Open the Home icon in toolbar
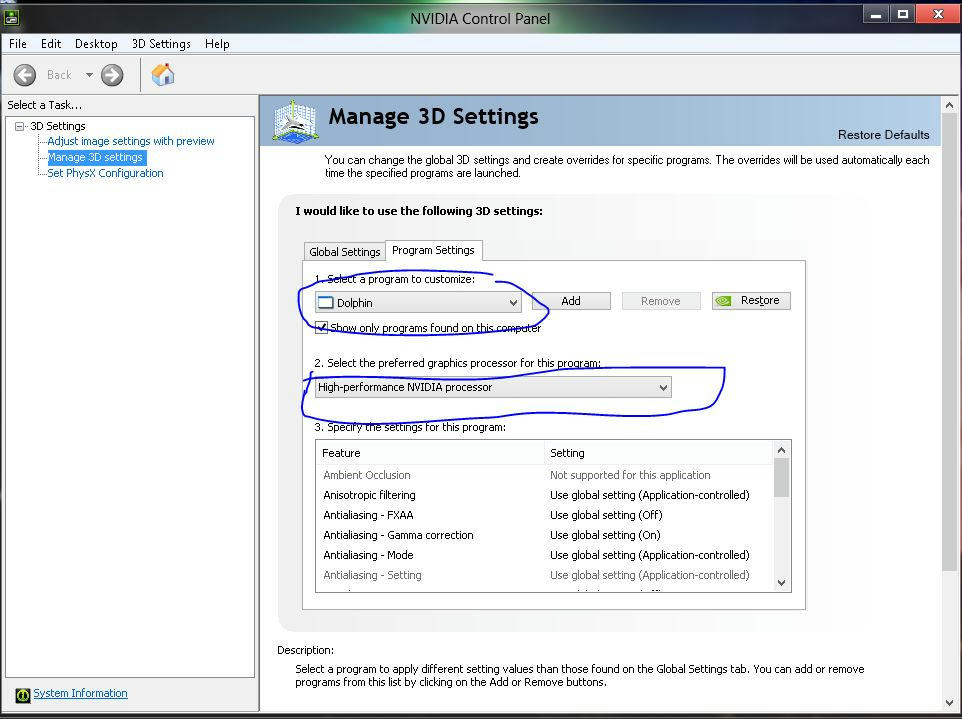Viewport: 962px width, 719px height. click(x=163, y=75)
